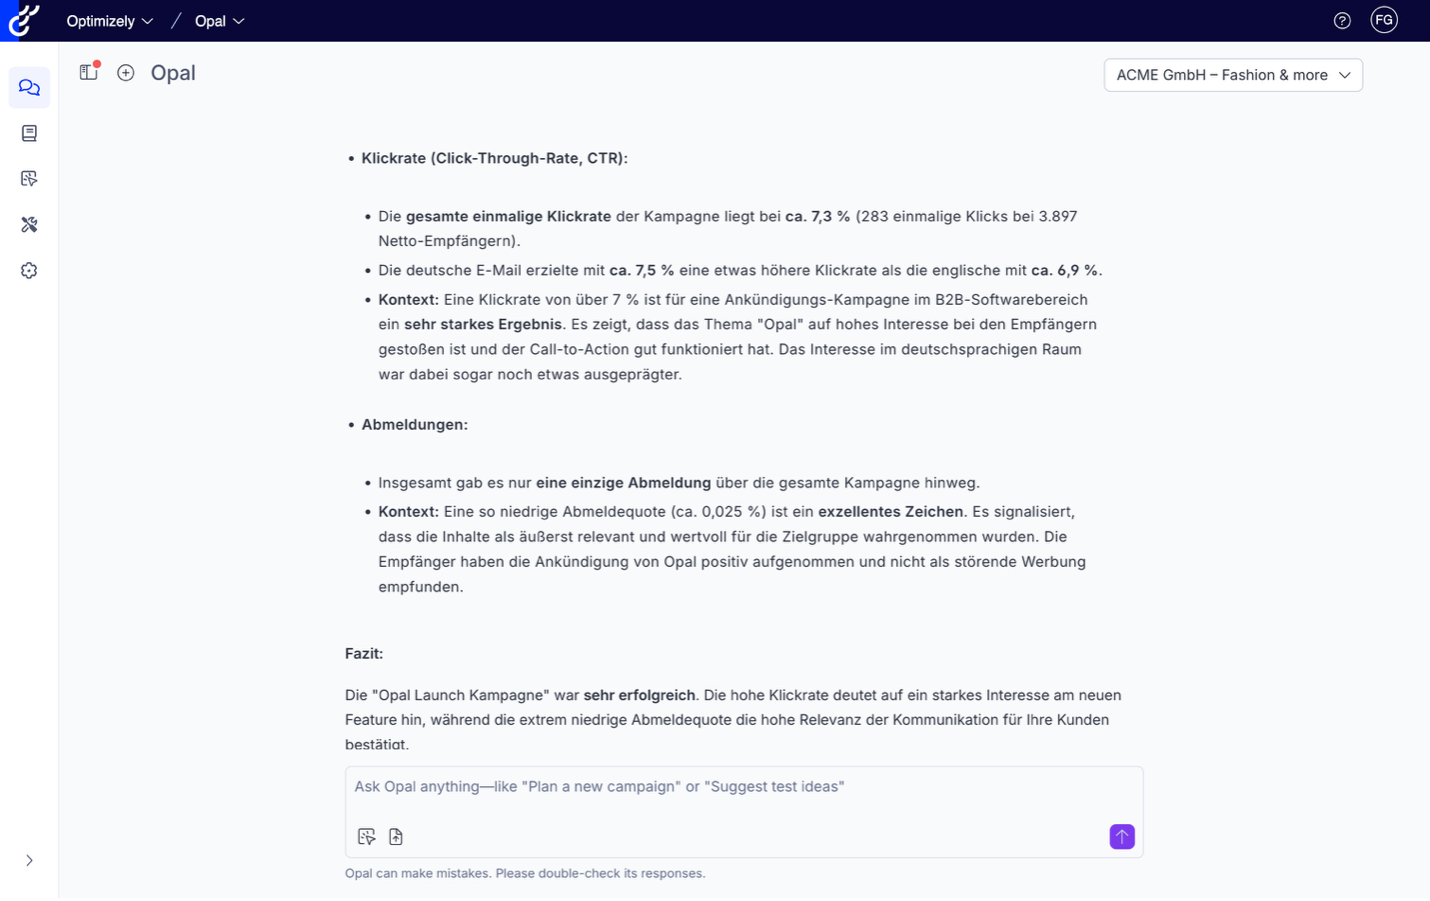Start a new chat with plus icon

(126, 72)
